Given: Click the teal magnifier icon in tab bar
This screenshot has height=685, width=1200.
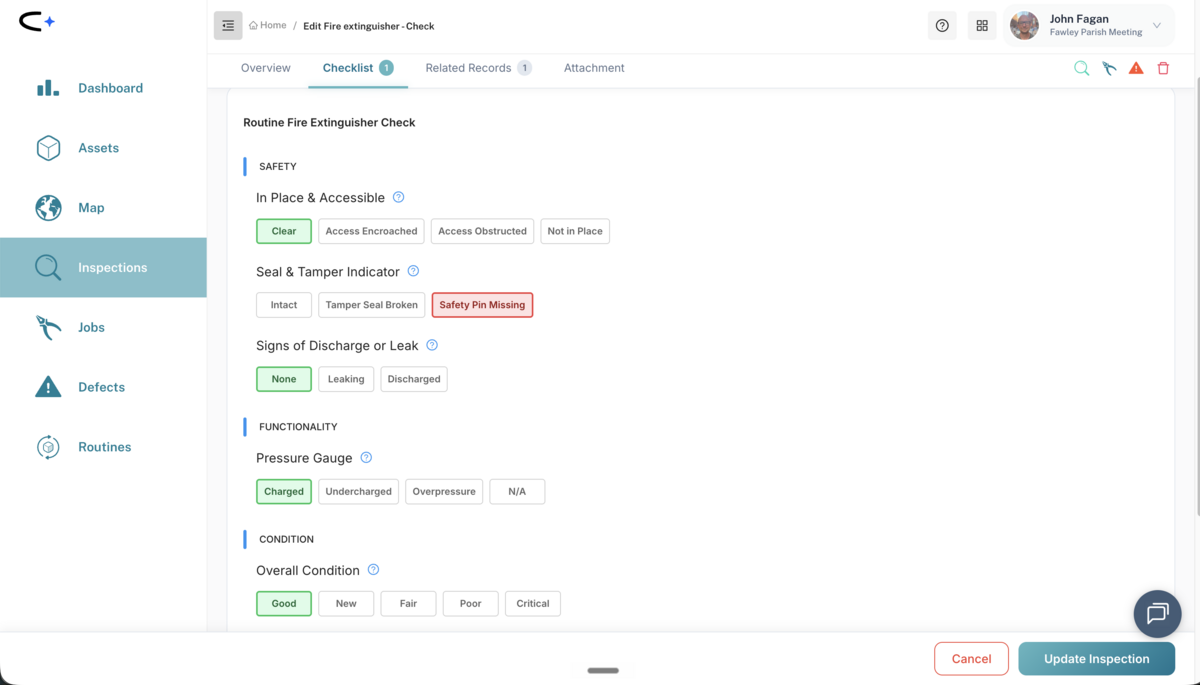Looking at the screenshot, I should 1082,68.
